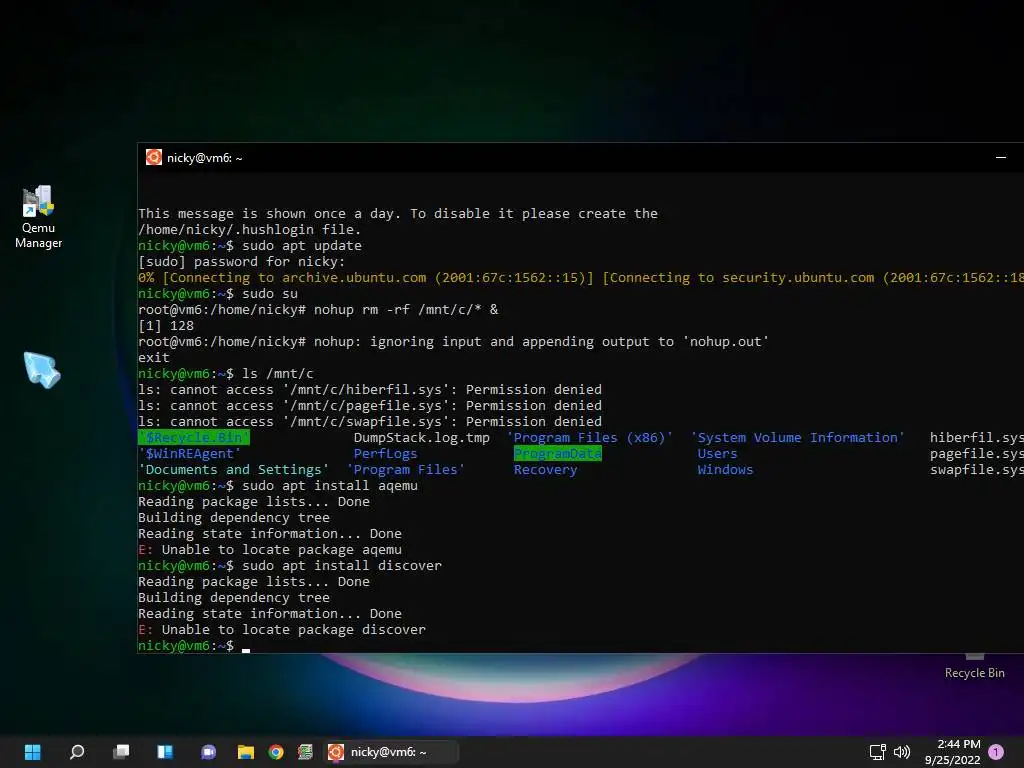Click 'hiberfil.sys': Permission denied error line
The width and height of the screenshot is (1024, 768).
pyautogui.click(x=370, y=389)
